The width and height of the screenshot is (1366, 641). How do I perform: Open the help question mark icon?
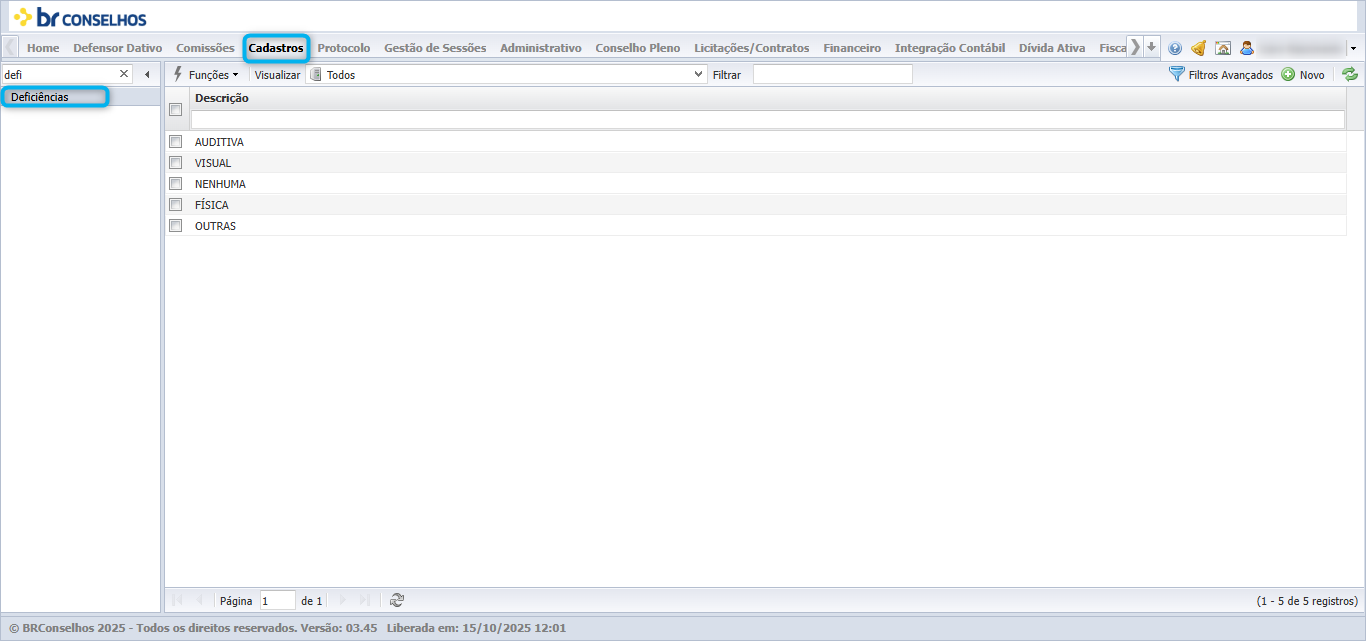pos(1175,48)
